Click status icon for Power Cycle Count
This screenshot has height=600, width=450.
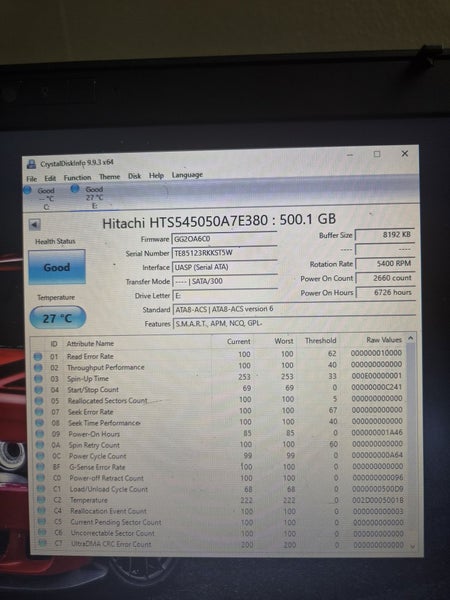41,456
